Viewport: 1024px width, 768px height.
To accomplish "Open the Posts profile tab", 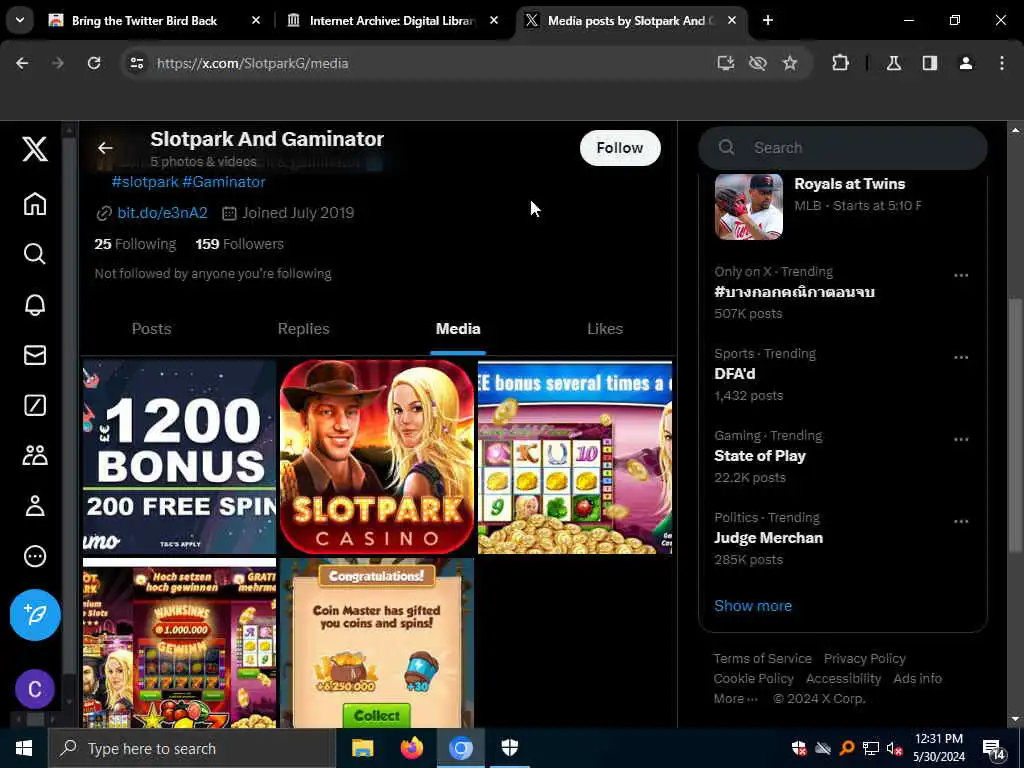I will point(152,328).
